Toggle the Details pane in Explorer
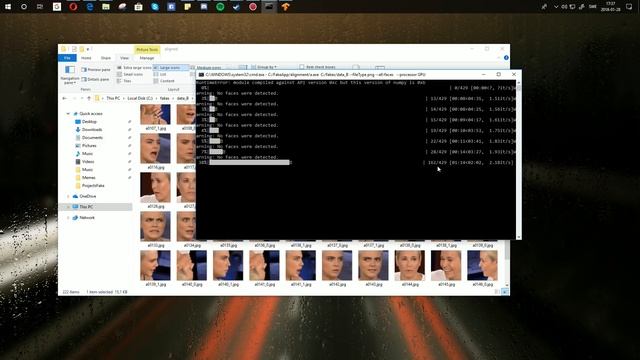Image resolution: width=640 pixels, height=360 pixels. pos(96,79)
